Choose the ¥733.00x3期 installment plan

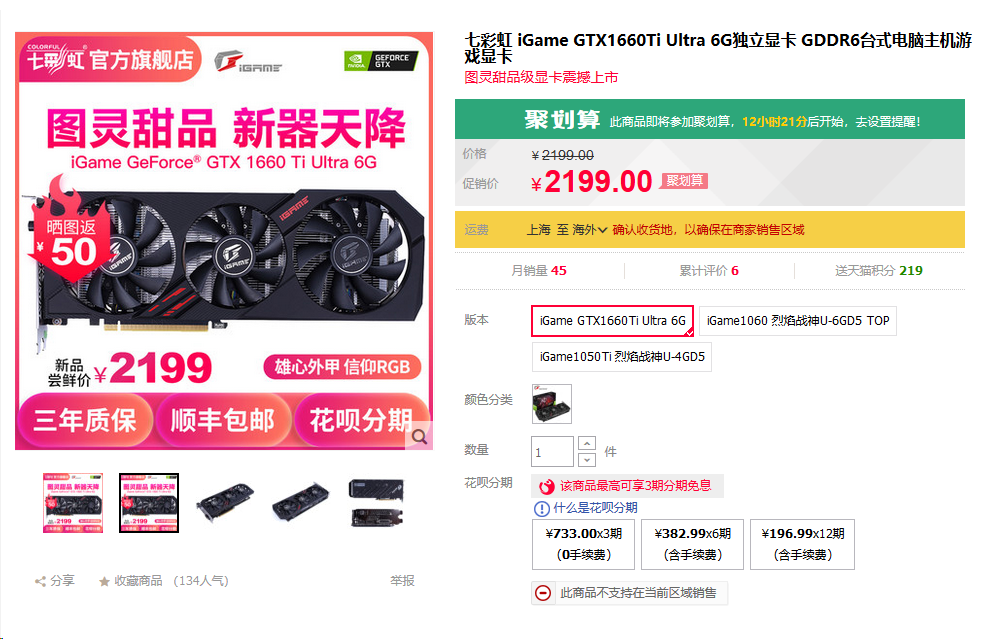[584, 544]
